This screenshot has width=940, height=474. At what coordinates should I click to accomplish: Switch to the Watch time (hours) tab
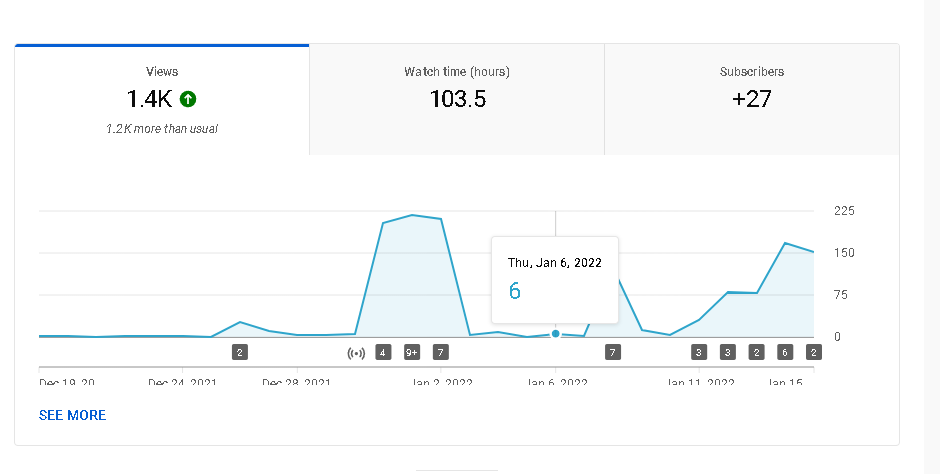[457, 99]
